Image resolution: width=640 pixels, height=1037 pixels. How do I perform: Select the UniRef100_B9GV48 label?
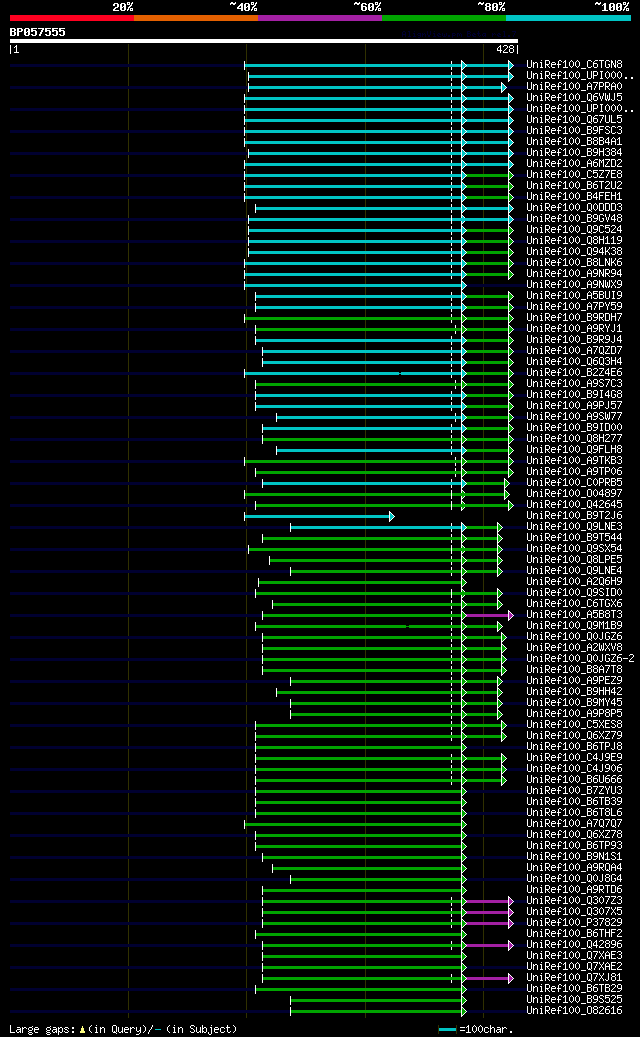point(574,218)
